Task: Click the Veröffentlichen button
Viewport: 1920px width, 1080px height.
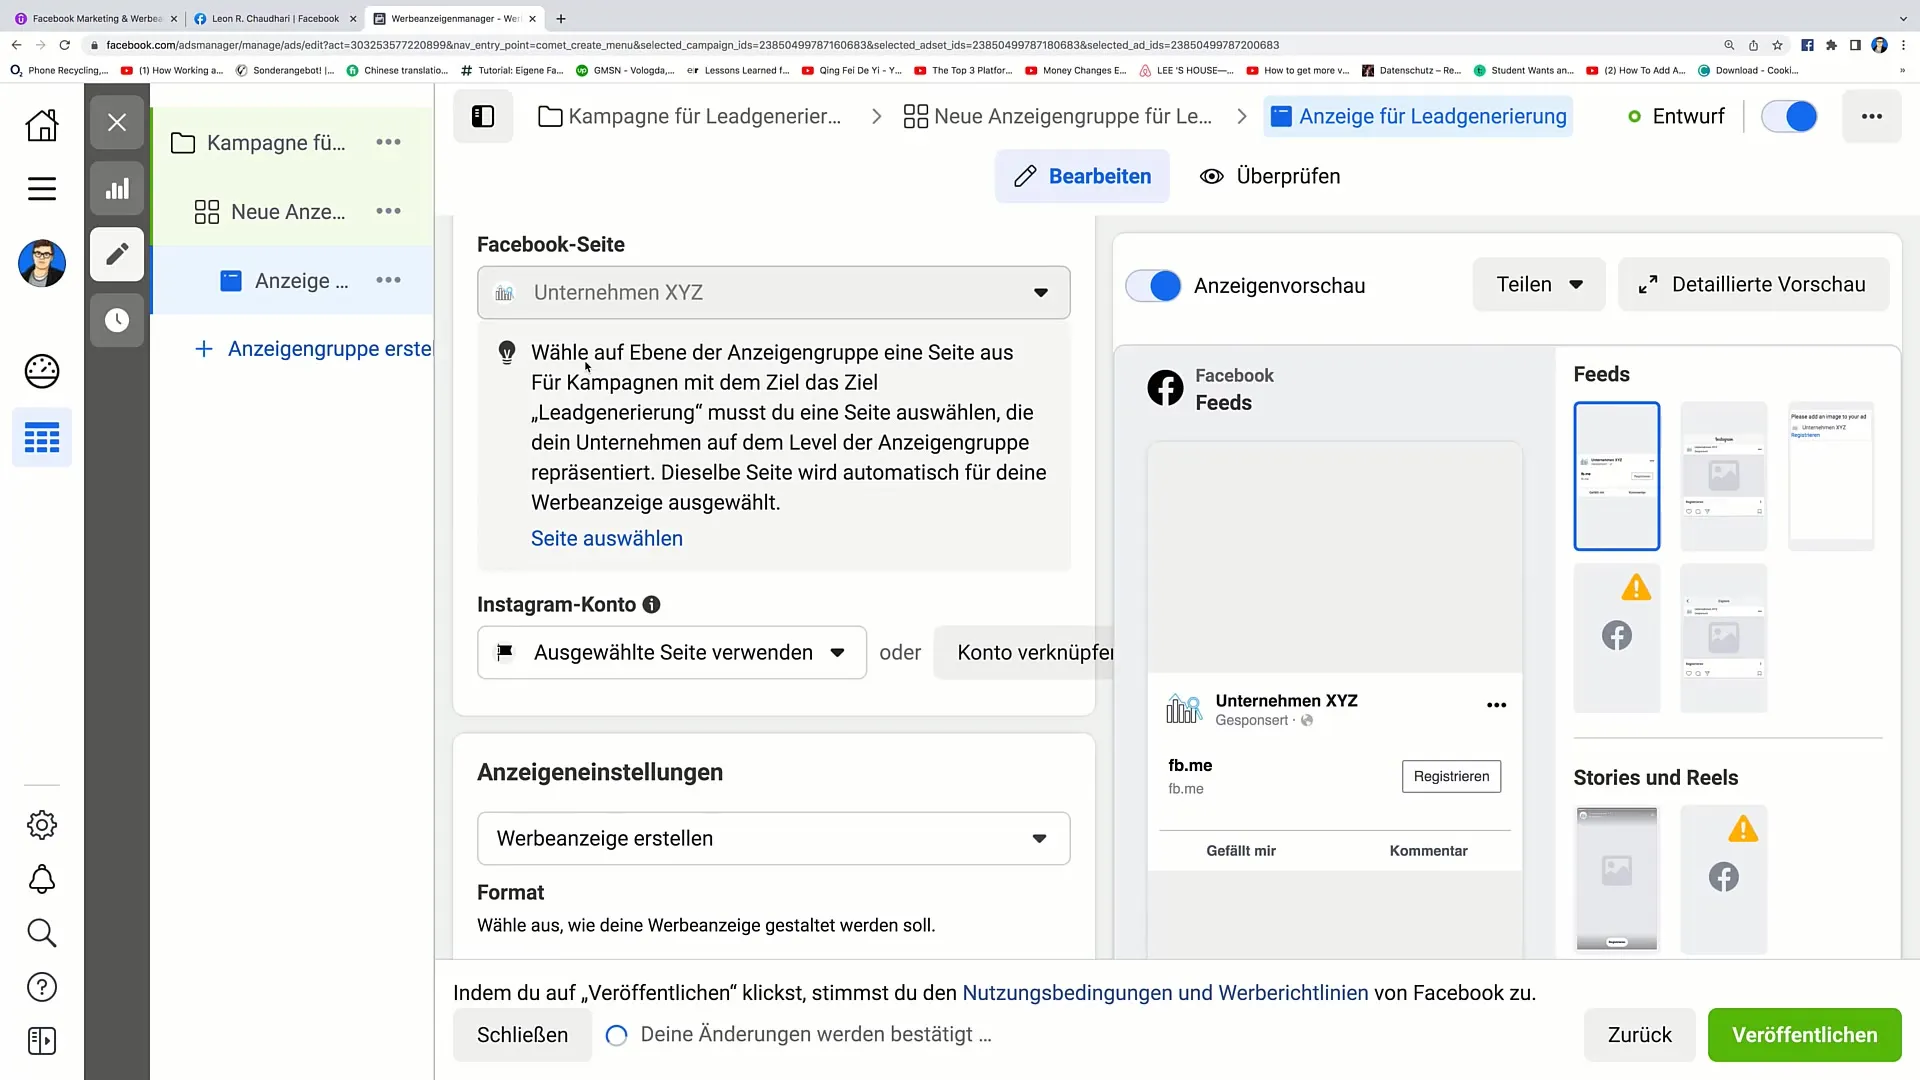Action: coord(1804,1035)
